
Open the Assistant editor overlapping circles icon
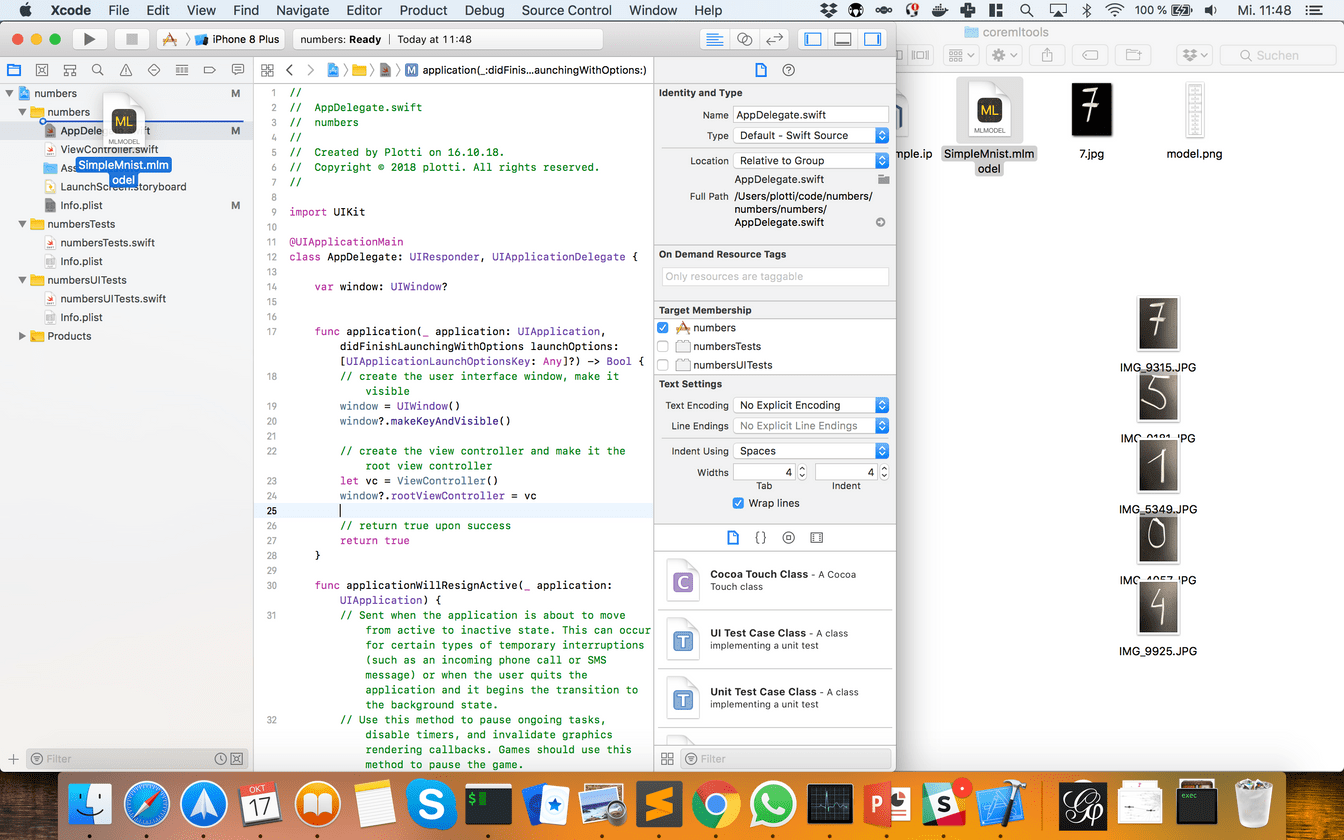tap(744, 38)
